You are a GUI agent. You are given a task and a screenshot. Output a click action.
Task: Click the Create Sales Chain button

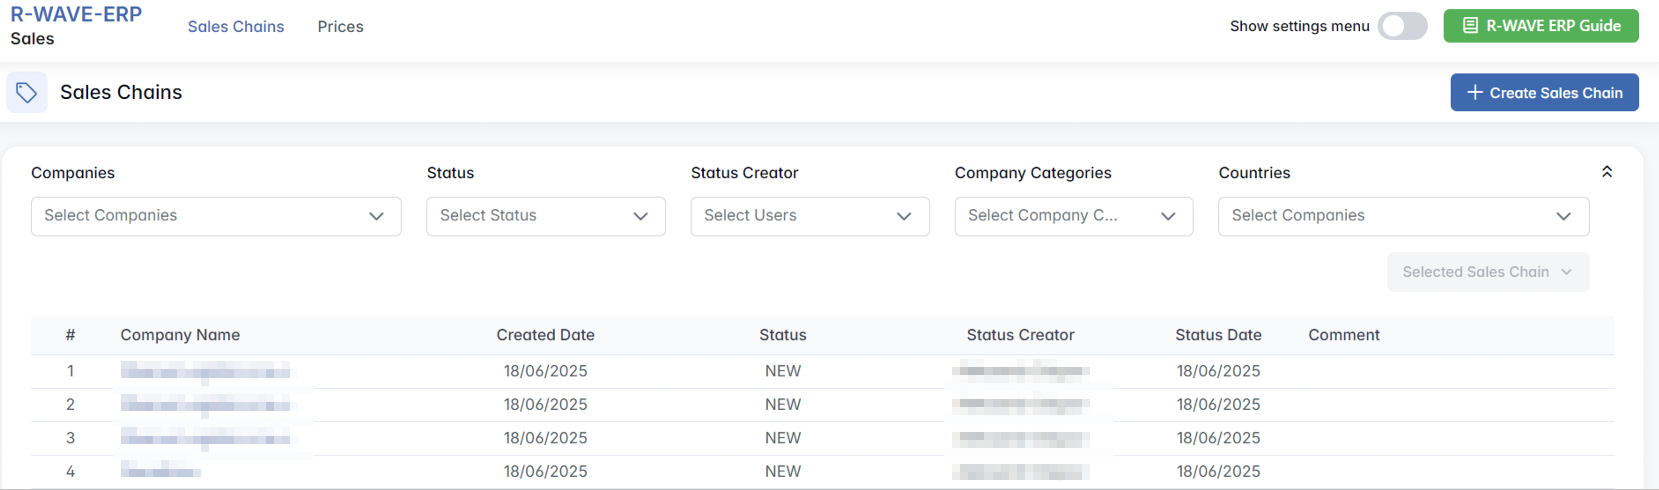click(x=1544, y=93)
